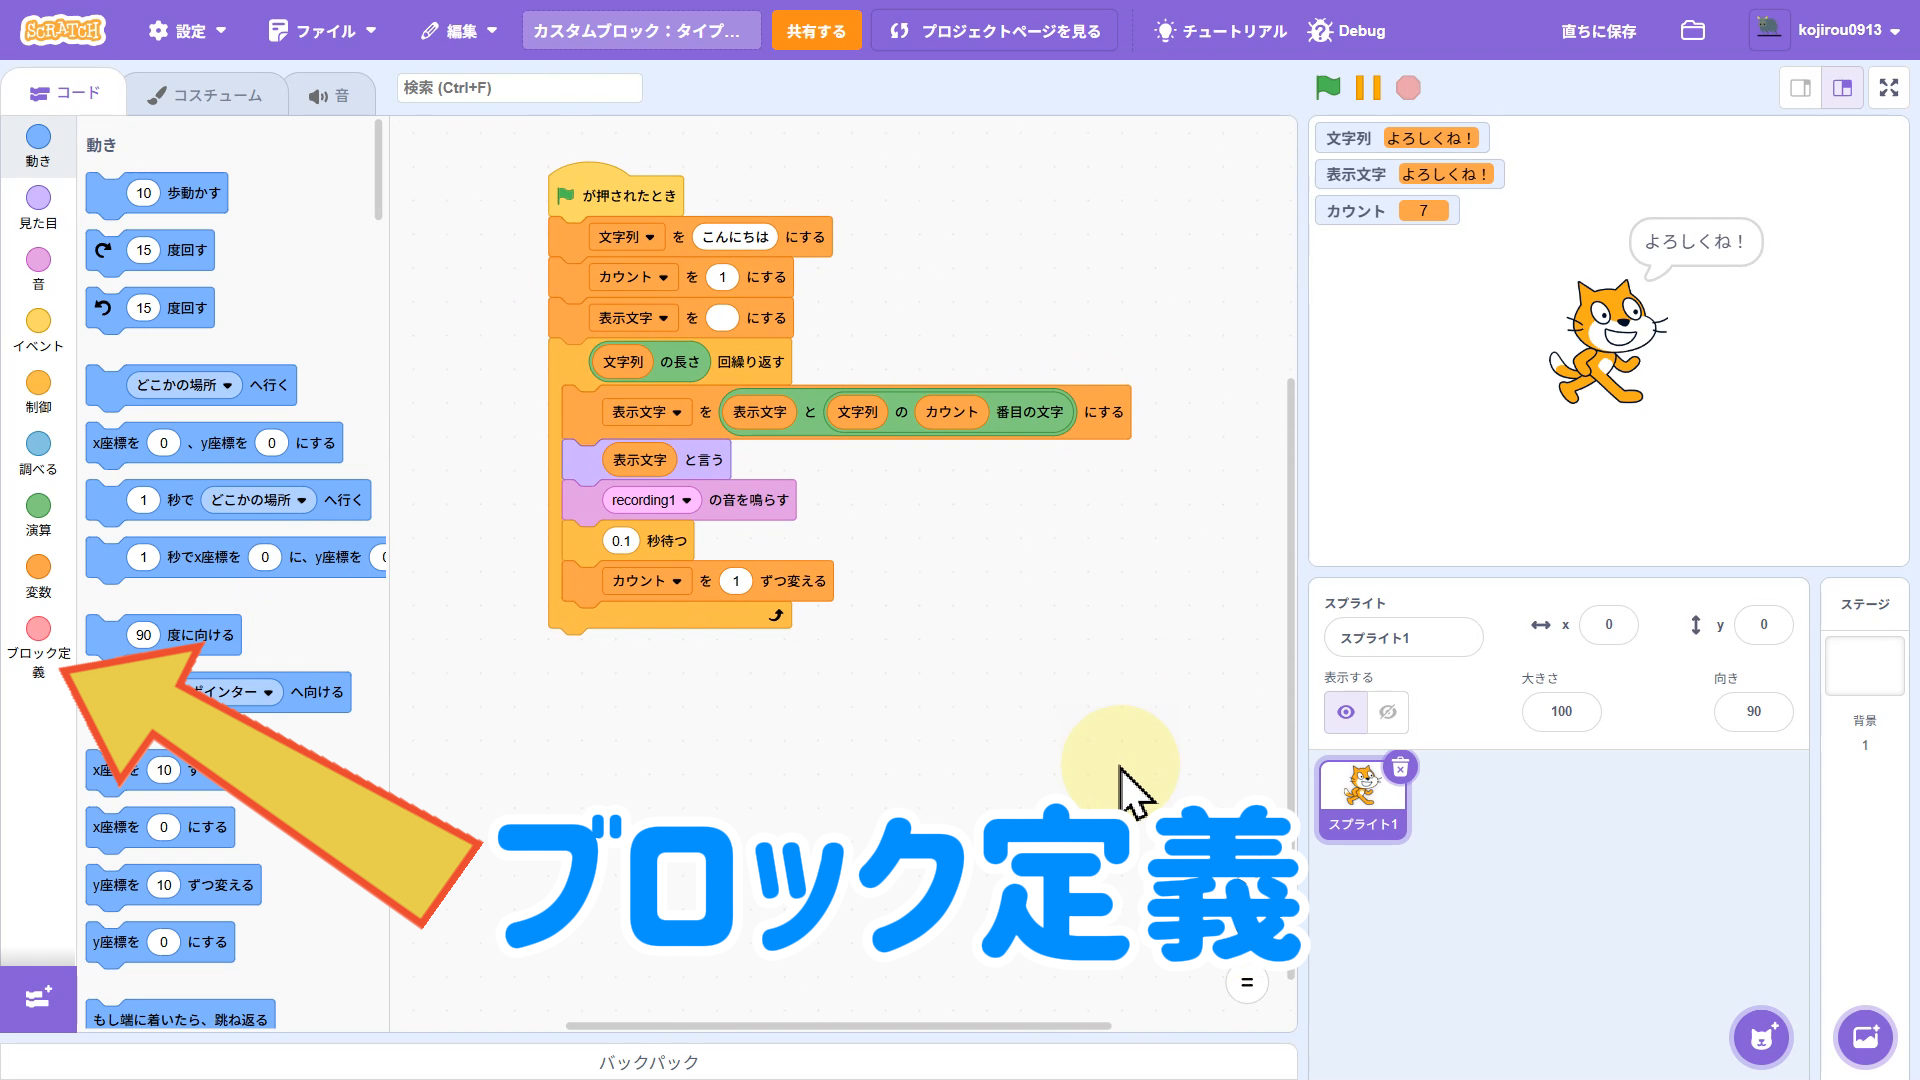Hide the sprite with crossed-eye icon
The height and width of the screenshot is (1080, 1920).
click(x=1388, y=712)
